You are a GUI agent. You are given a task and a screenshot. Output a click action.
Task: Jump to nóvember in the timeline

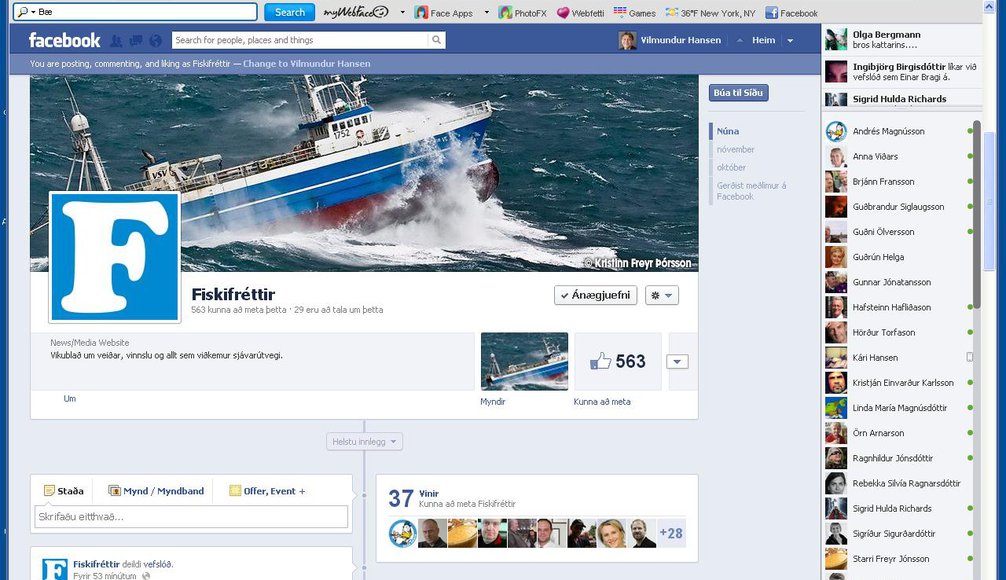click(735, 149)
